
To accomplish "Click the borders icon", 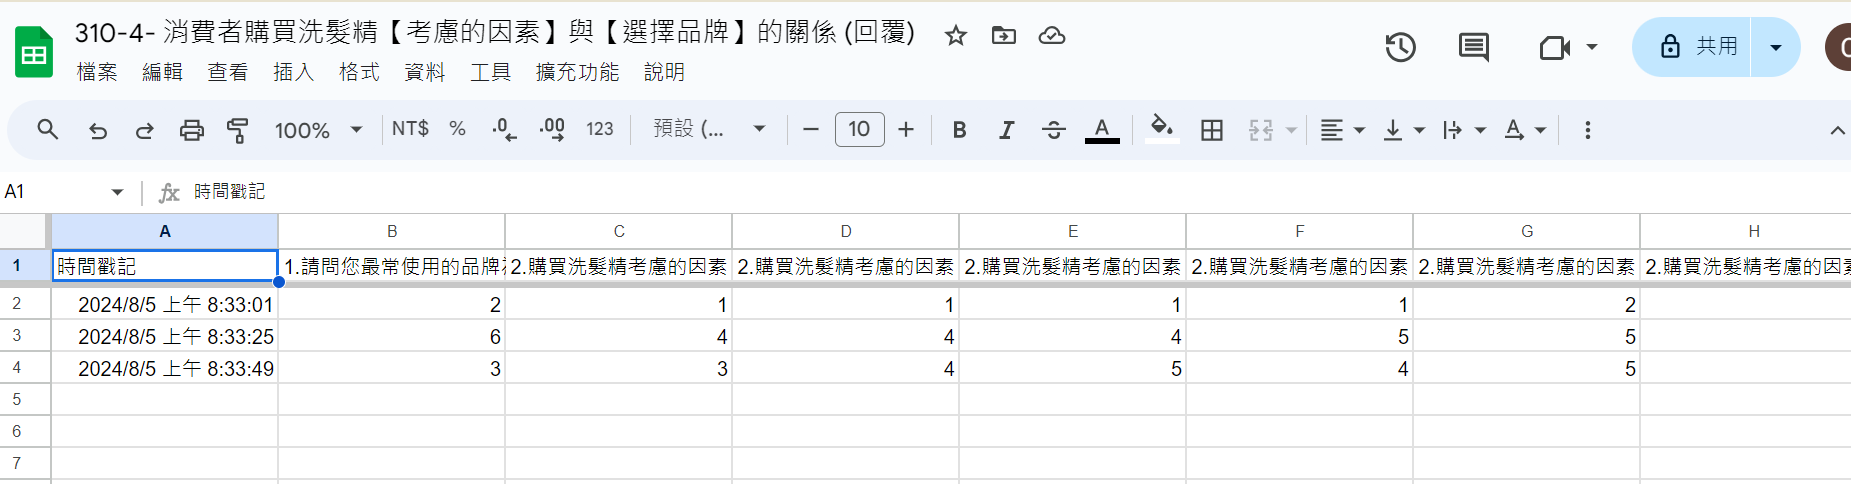I will point(1212,130).
